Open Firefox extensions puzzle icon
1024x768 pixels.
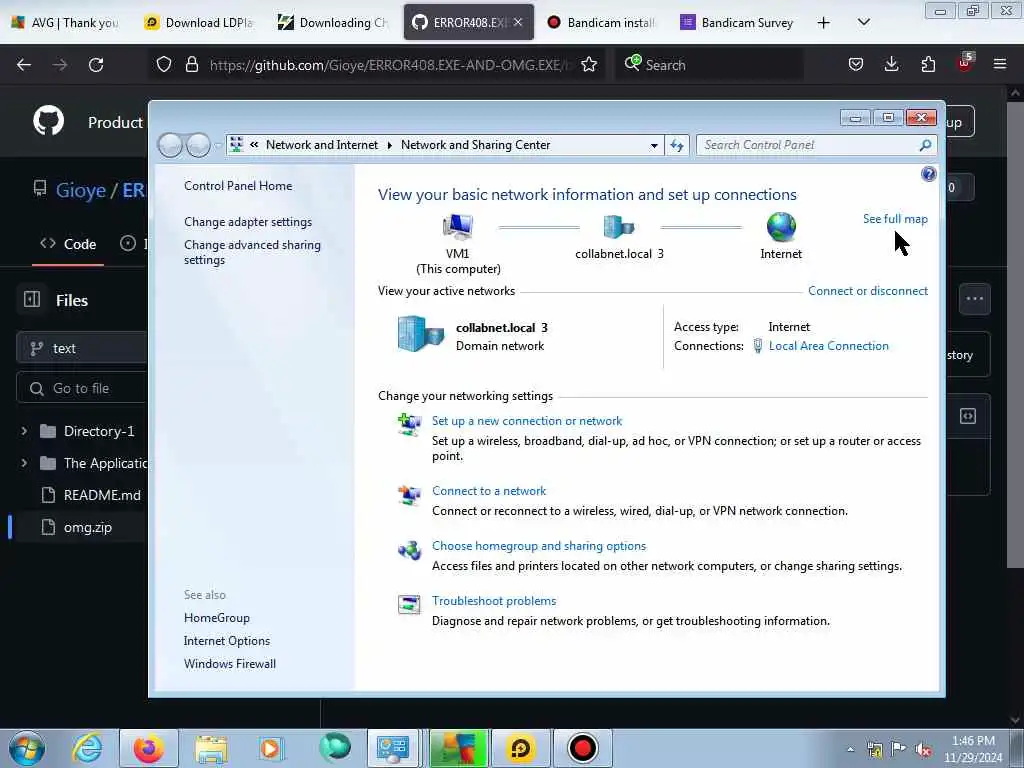[x=928, y=65]
